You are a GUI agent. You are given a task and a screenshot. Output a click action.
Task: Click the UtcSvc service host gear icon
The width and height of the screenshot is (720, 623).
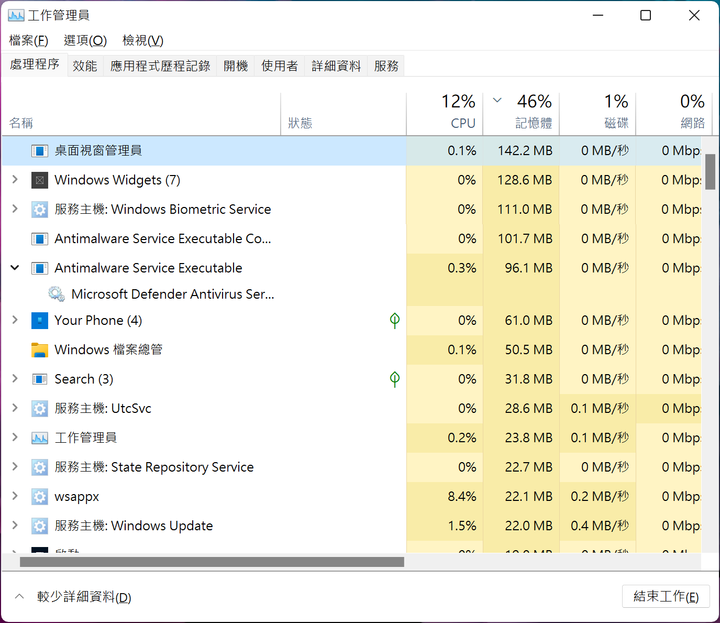[39, 409]
